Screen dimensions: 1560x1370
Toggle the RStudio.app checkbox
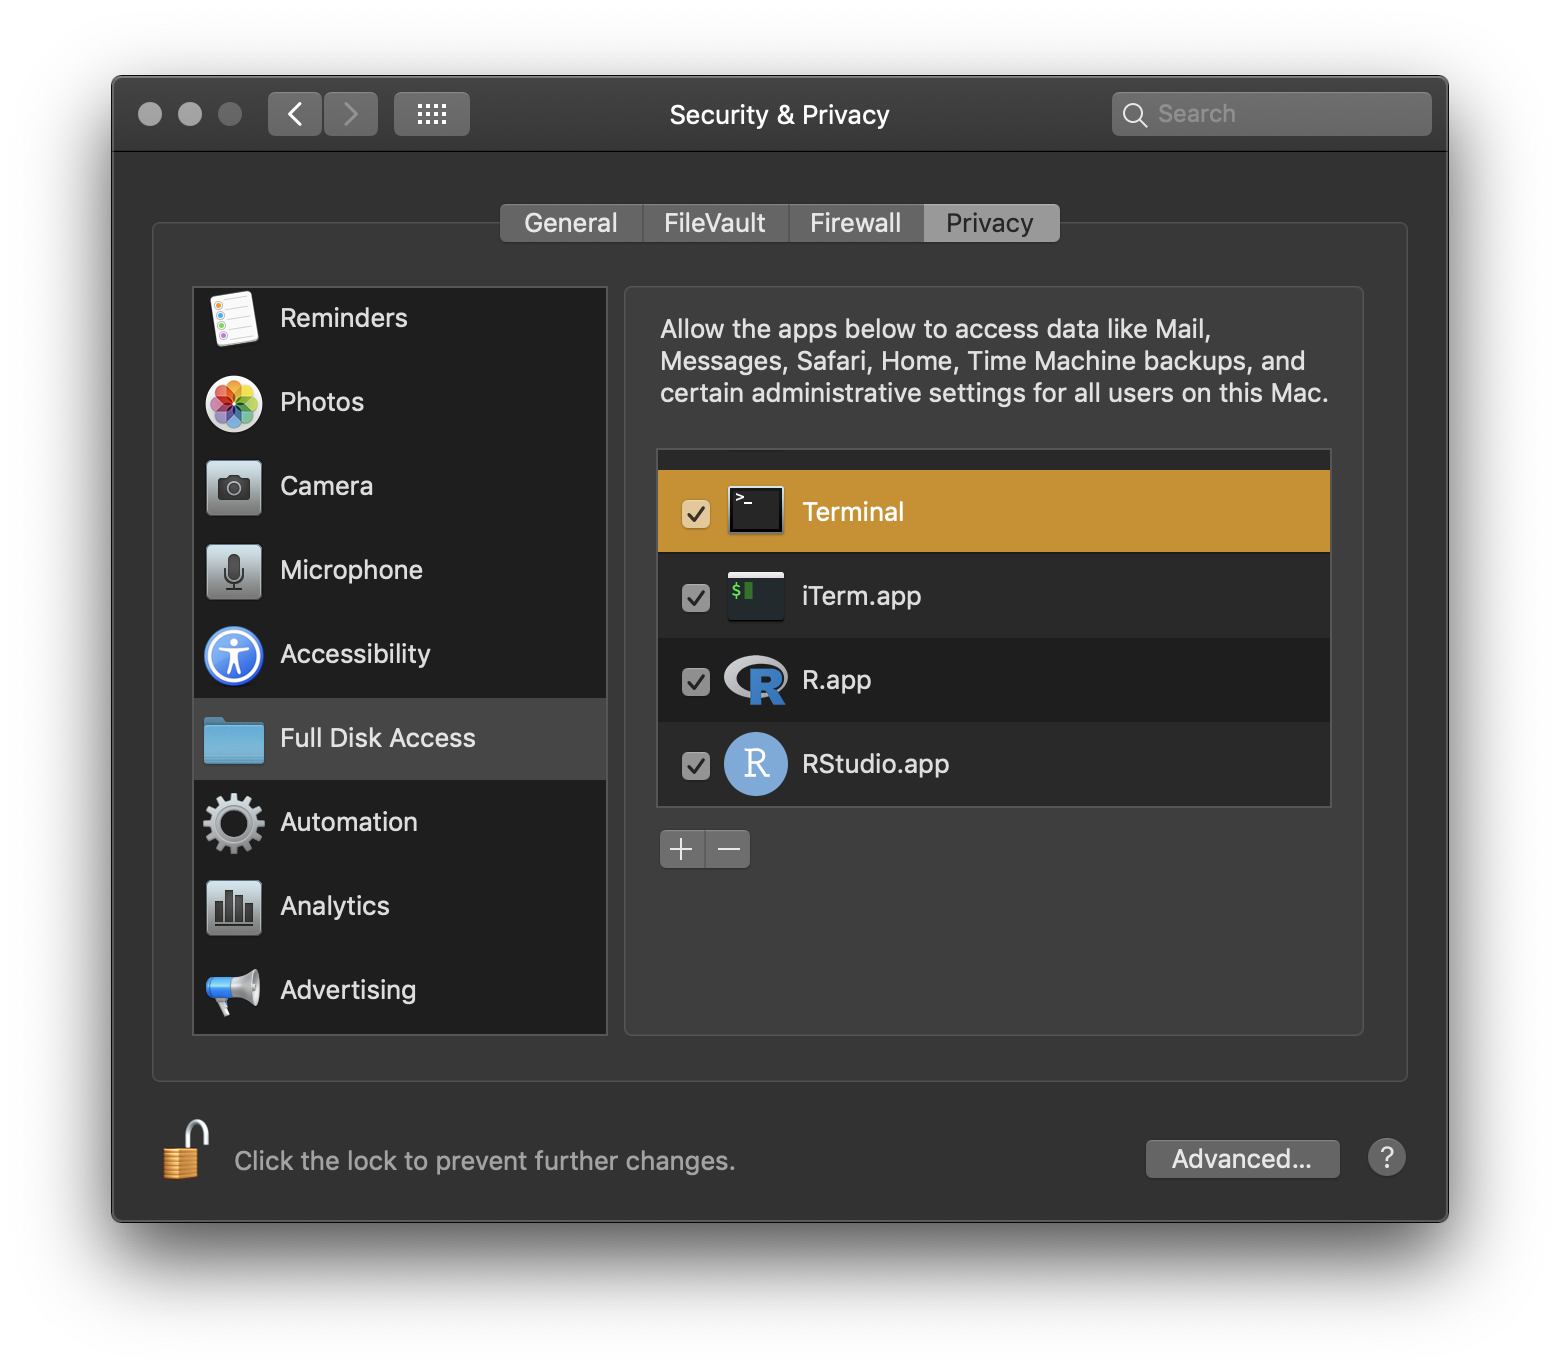tap(695, 766)
